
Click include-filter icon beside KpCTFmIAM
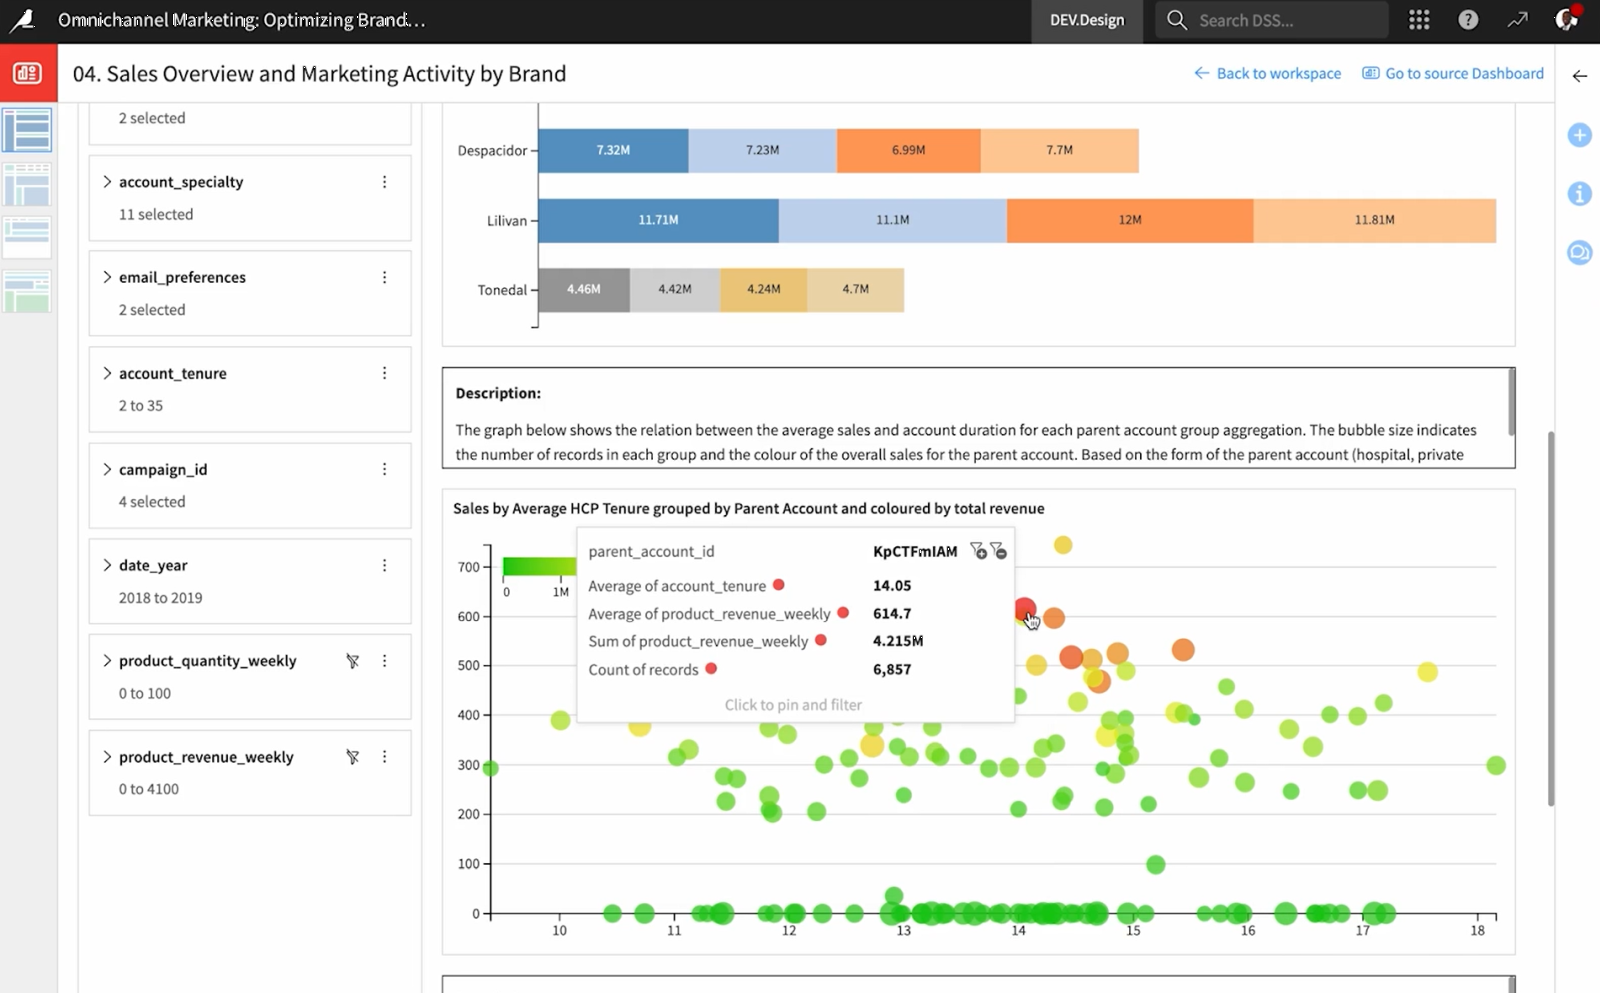978,551
